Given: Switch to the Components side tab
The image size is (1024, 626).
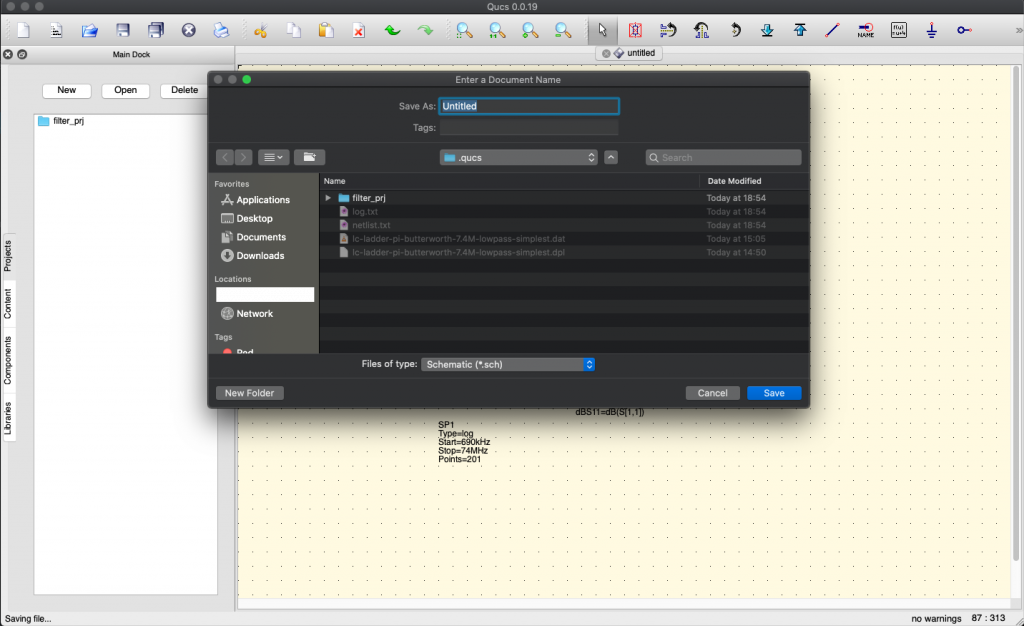Looking at the screenshot, I should coord(8,360).
